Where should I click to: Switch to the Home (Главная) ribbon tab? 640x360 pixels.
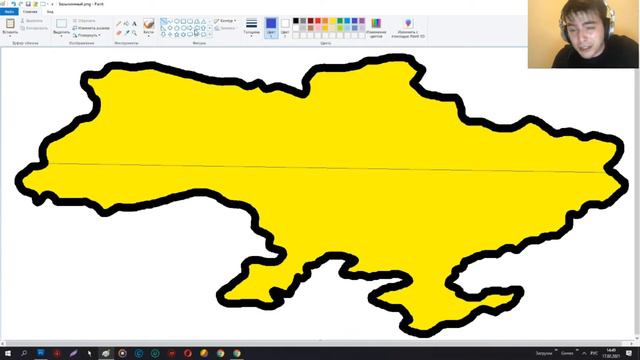coord(30,11)
